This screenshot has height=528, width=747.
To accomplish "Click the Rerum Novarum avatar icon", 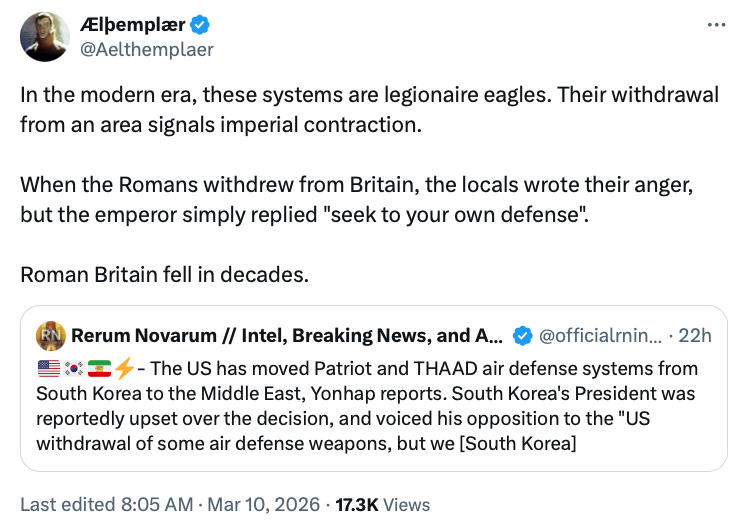I will 50,334.
